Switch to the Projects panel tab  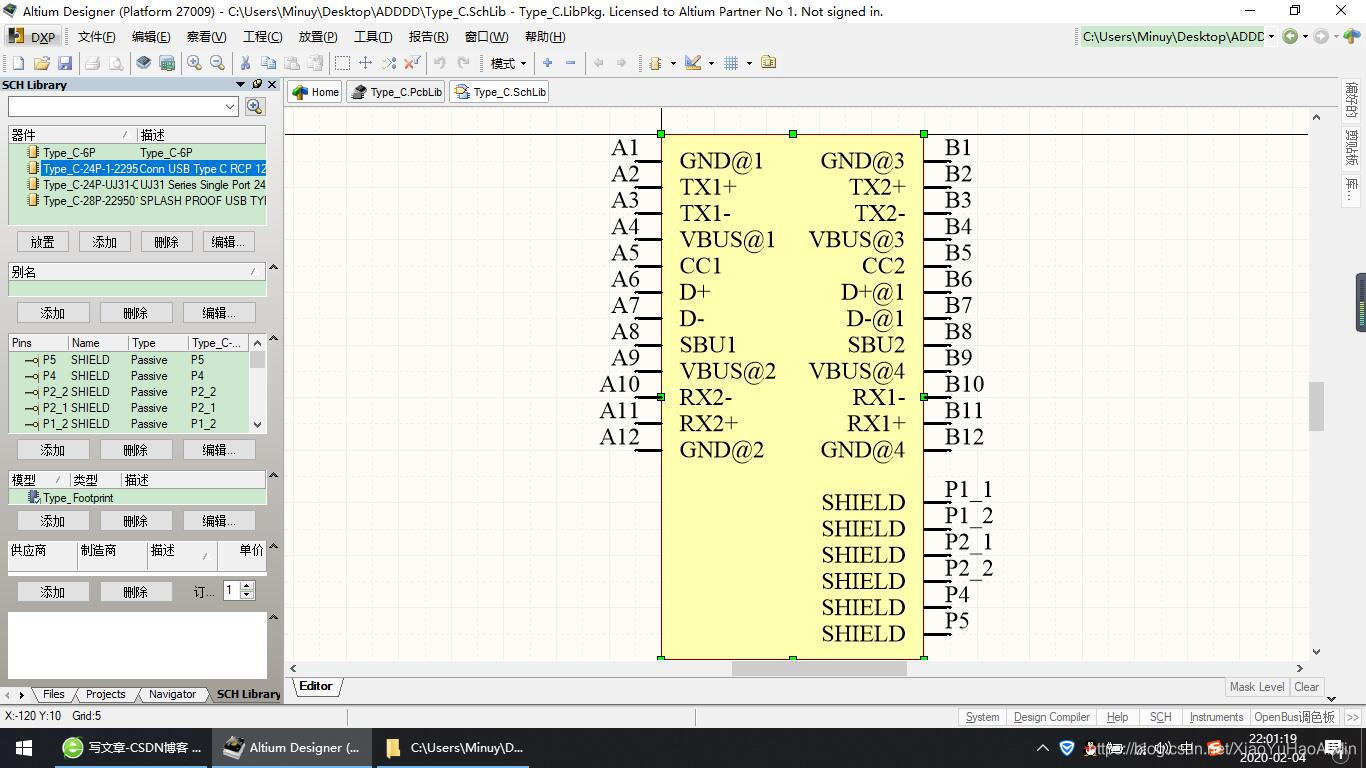click(105, 694)
